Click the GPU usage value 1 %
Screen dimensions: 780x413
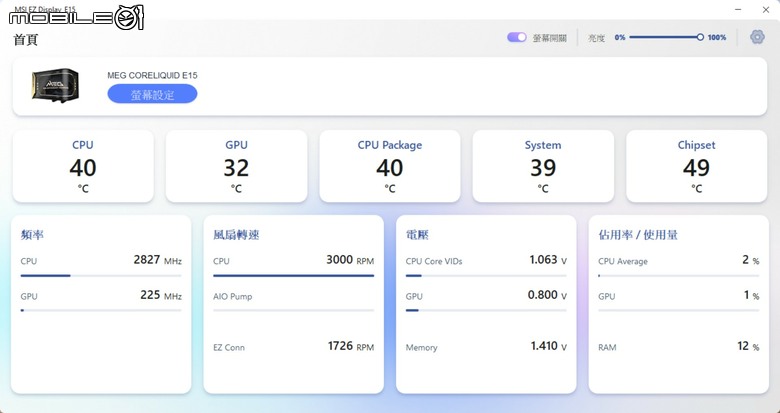[x=751, y=295]
